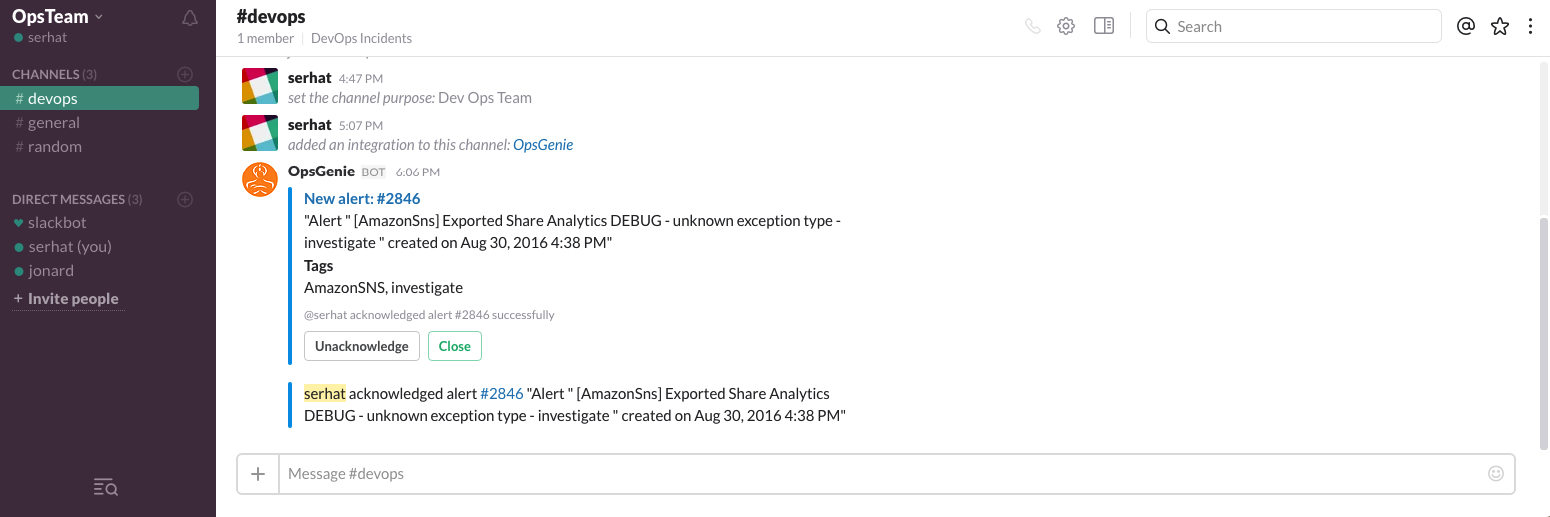The image size is (1550, 517).
Task: Click the Quick Switcher icon in sidebar
Action: [x=106, y=487]
